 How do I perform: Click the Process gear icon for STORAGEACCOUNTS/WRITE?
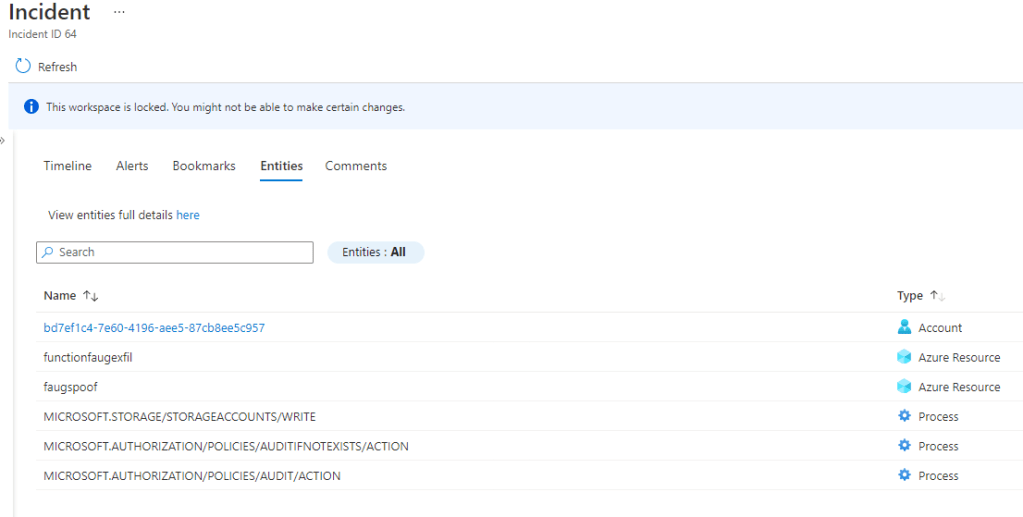(905, 416)
